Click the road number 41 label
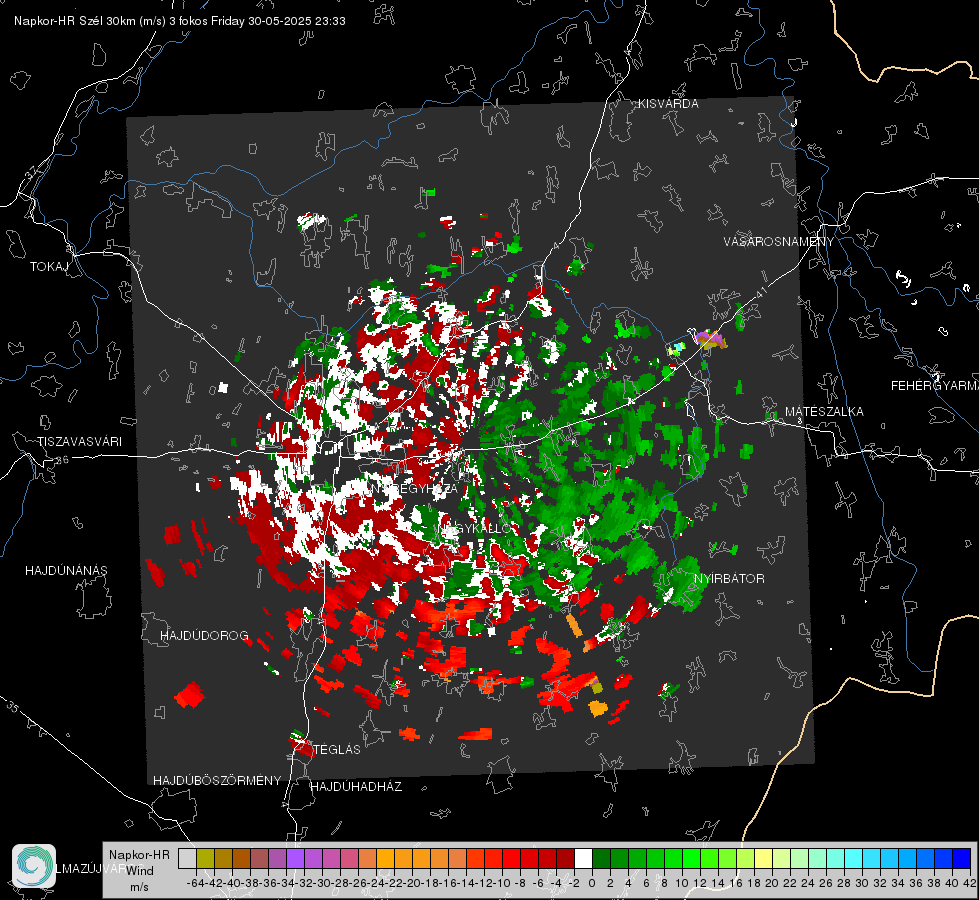This screenshot has height=900, width=979. [760, 292]
